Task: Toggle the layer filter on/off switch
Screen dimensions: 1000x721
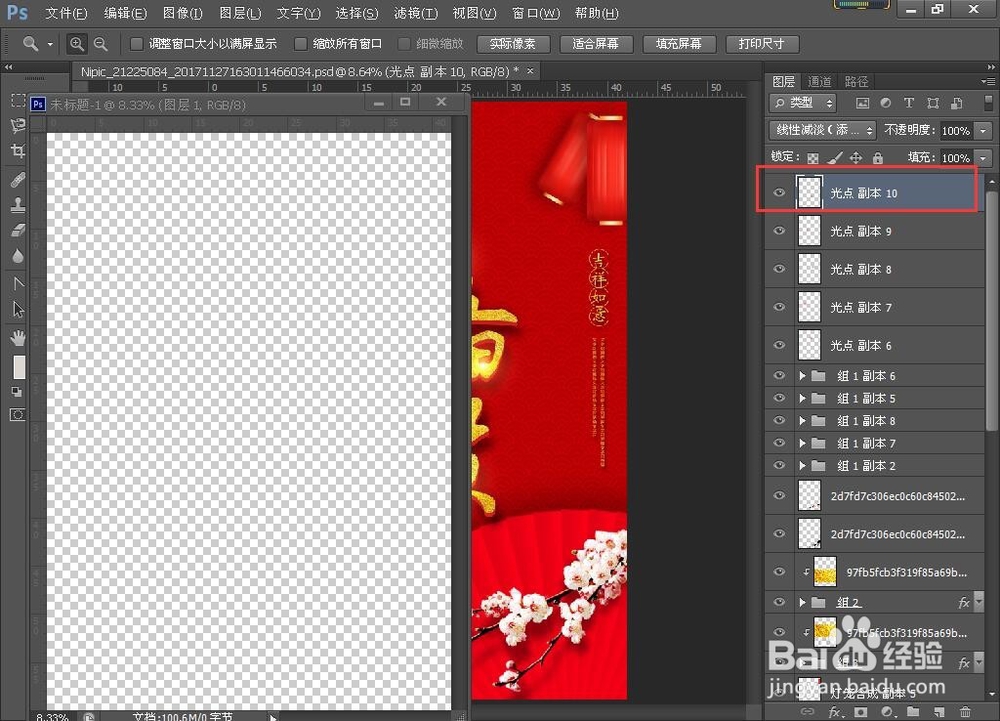Action: click(x=989, y=103)
